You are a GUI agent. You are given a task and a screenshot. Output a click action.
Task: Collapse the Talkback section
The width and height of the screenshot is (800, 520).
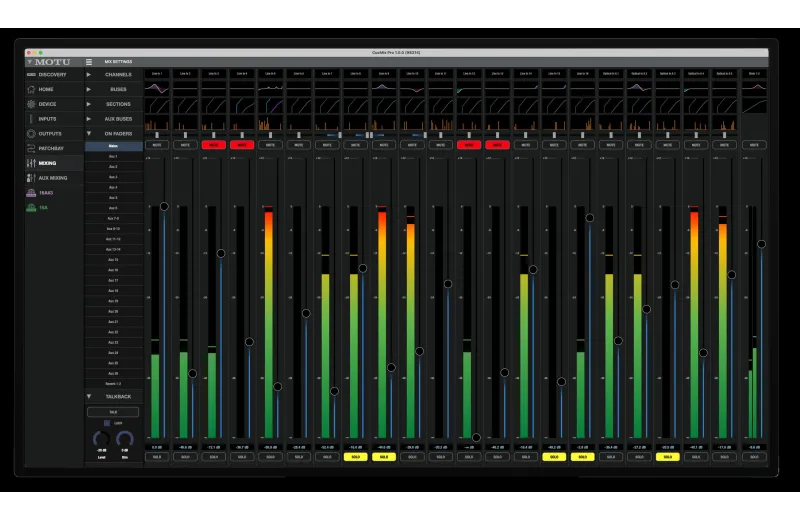[x=89, y=397]
